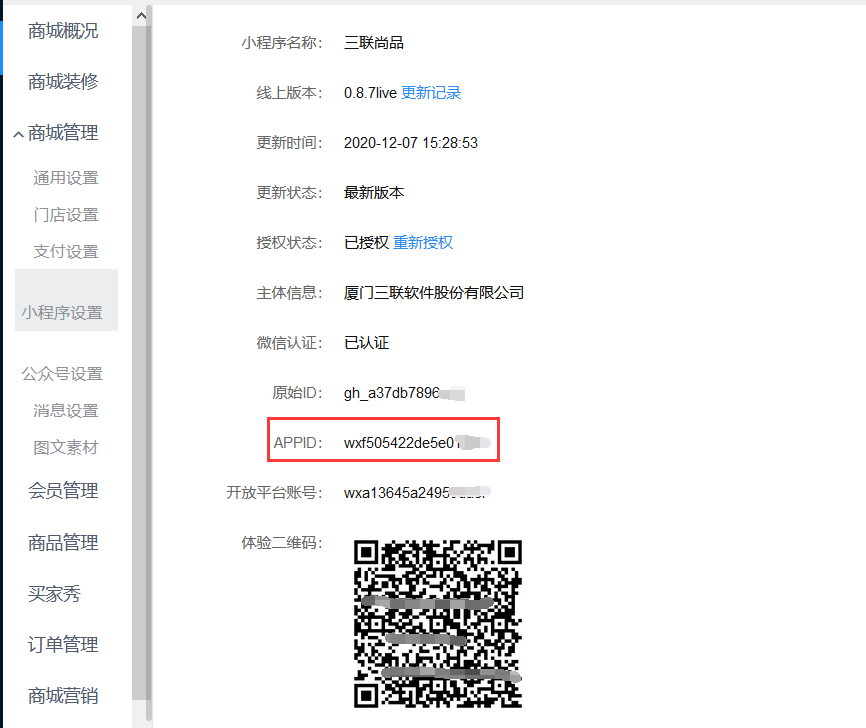Go to 会员管理 section
Viewport: 866px width, 728px height.
63,490
